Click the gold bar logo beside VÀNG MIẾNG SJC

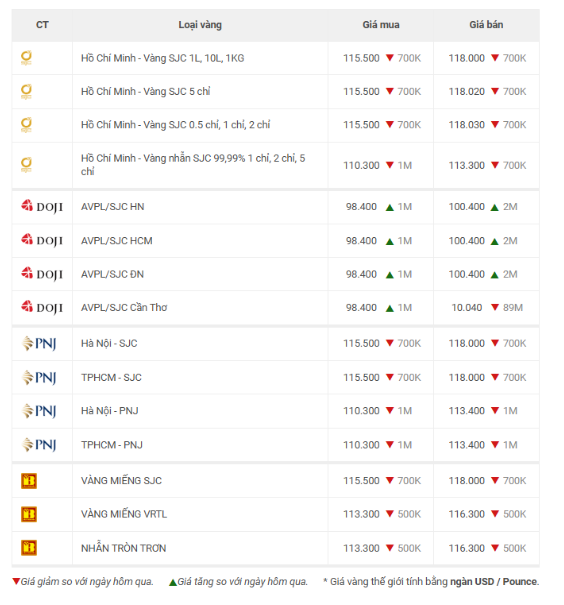tap(29, 481)
